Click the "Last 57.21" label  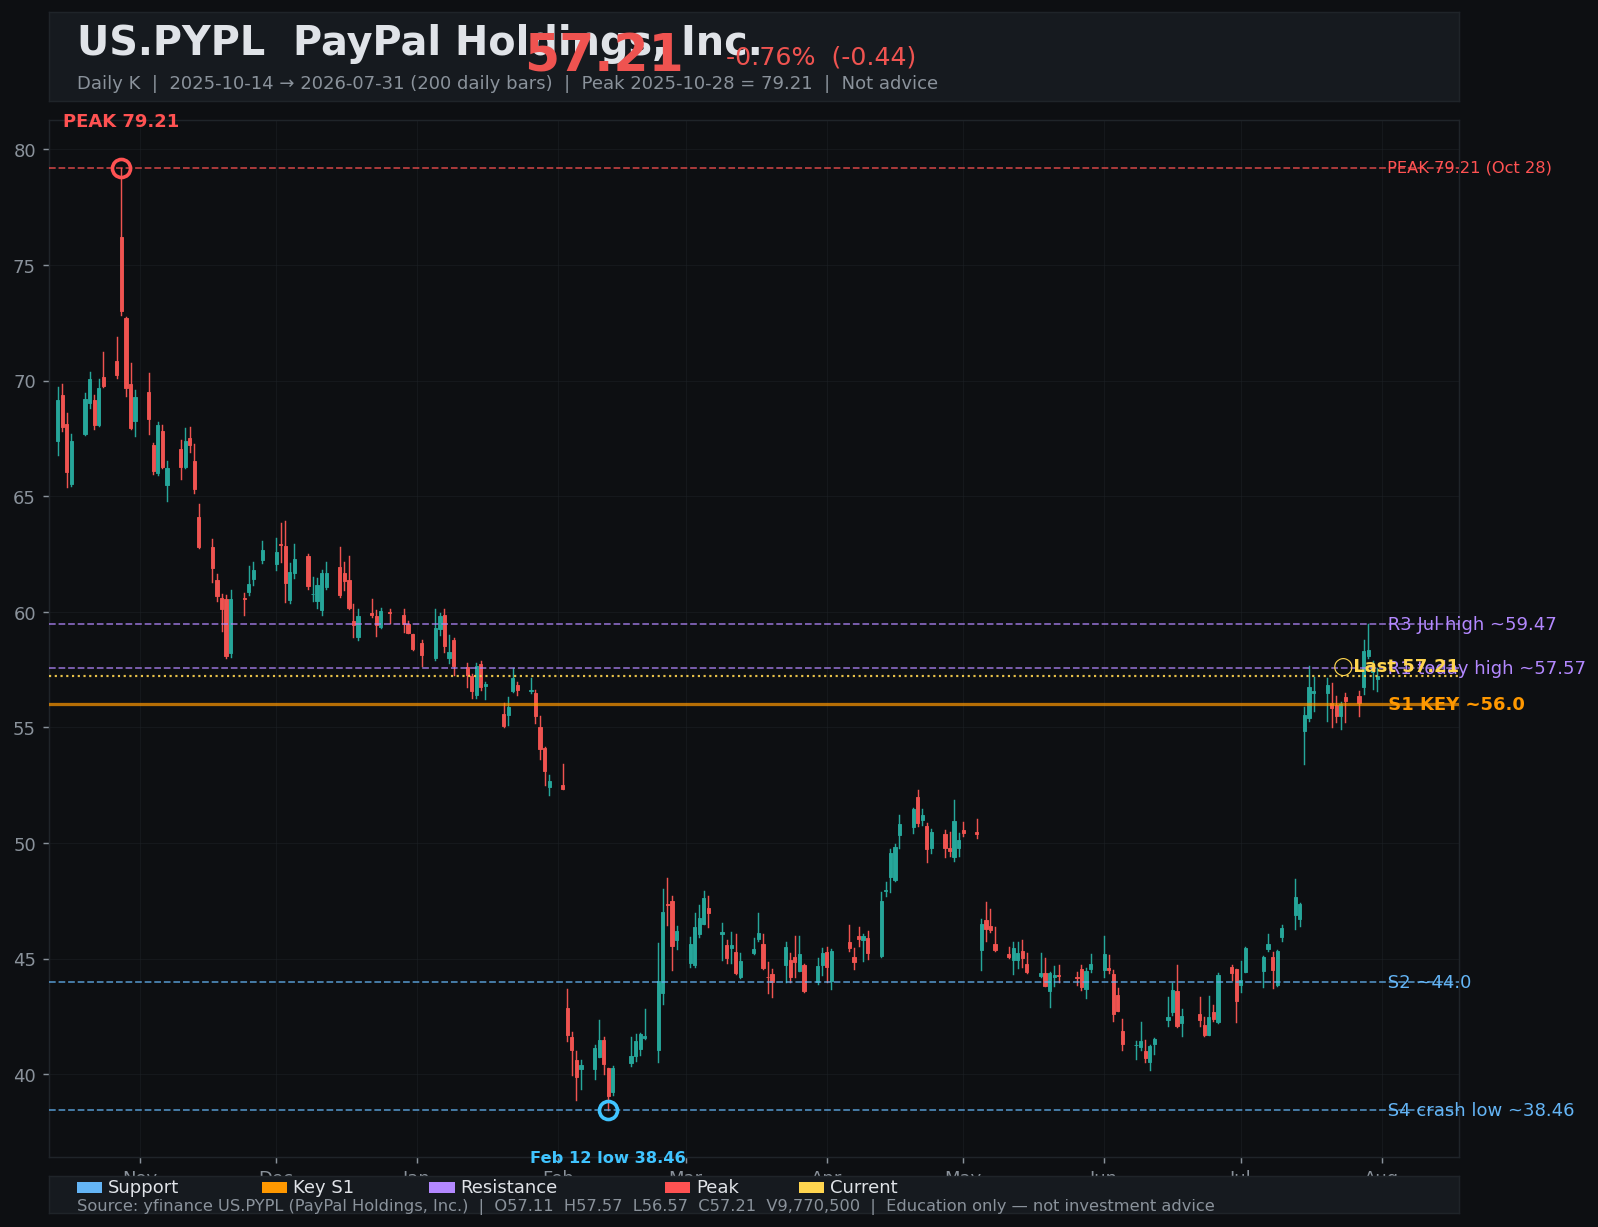1406,667
